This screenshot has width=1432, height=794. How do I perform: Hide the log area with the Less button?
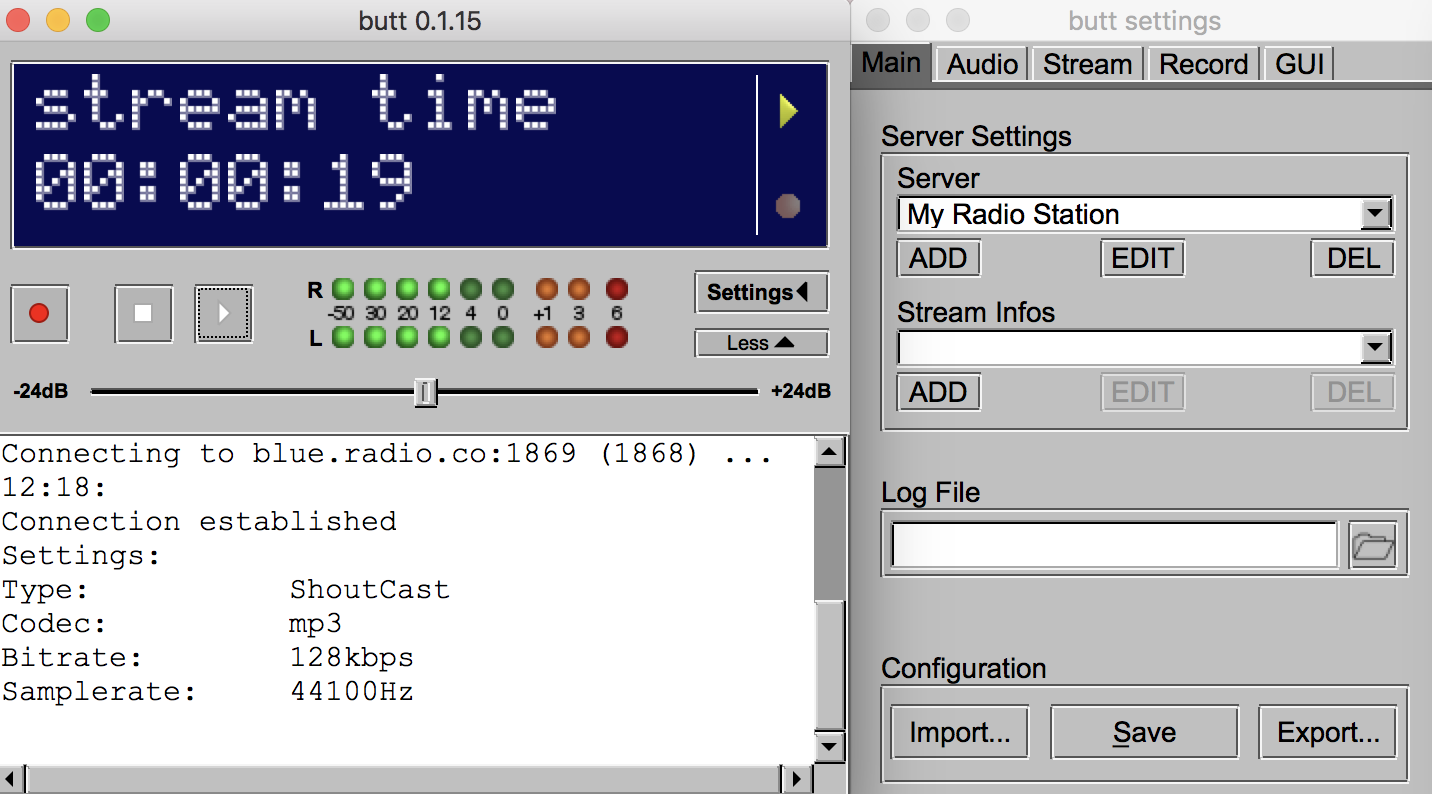point(762,343)
